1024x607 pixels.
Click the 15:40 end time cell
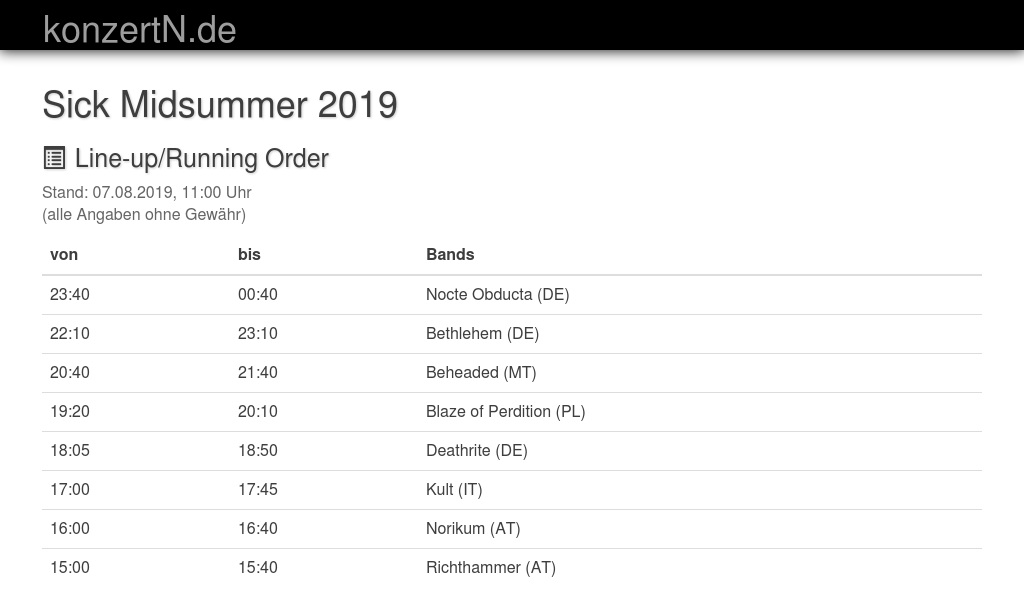click(258, 568)
